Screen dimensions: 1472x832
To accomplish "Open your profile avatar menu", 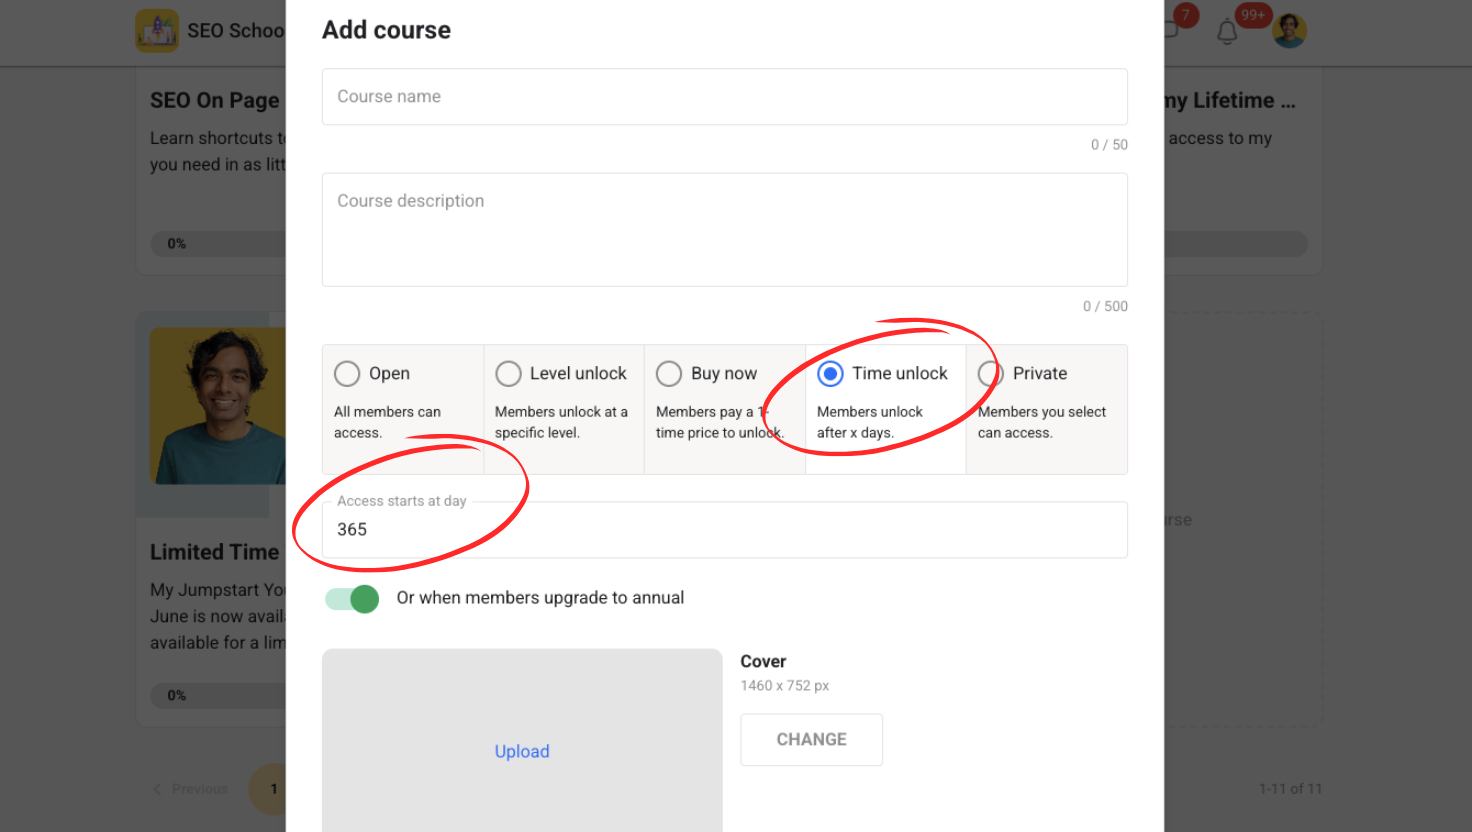I will tap(1289, 31).
